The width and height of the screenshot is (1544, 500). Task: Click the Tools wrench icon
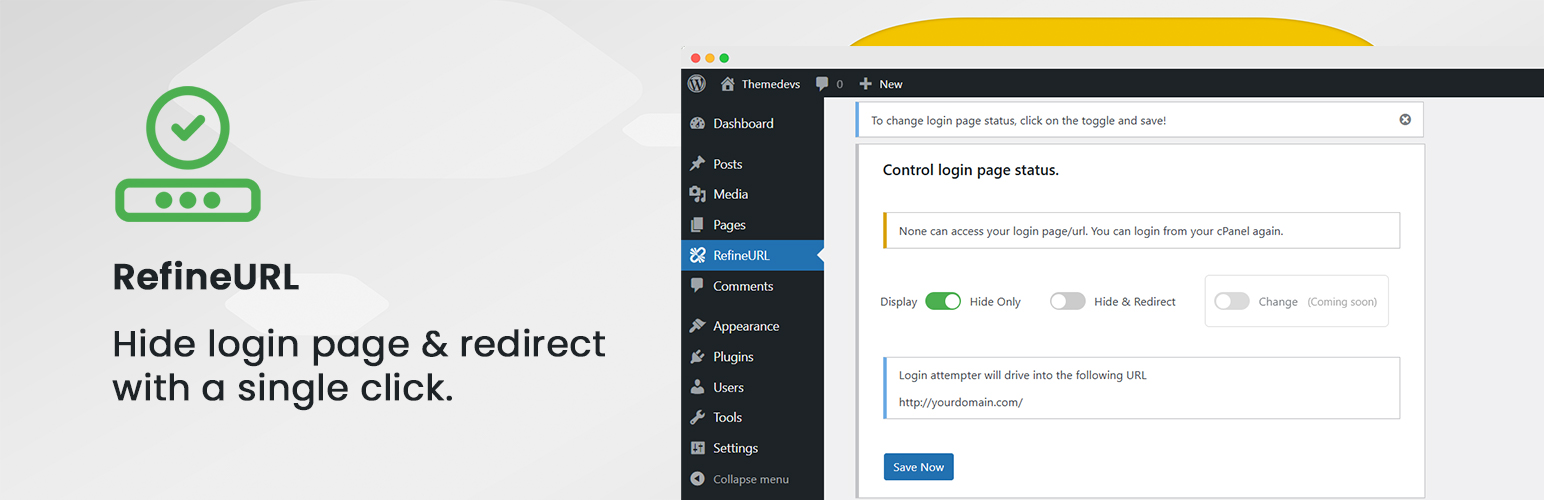tap(698, 418)
